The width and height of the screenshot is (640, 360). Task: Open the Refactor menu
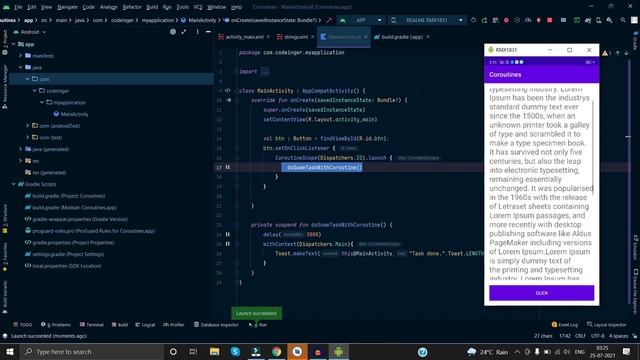tap(132, 7)
